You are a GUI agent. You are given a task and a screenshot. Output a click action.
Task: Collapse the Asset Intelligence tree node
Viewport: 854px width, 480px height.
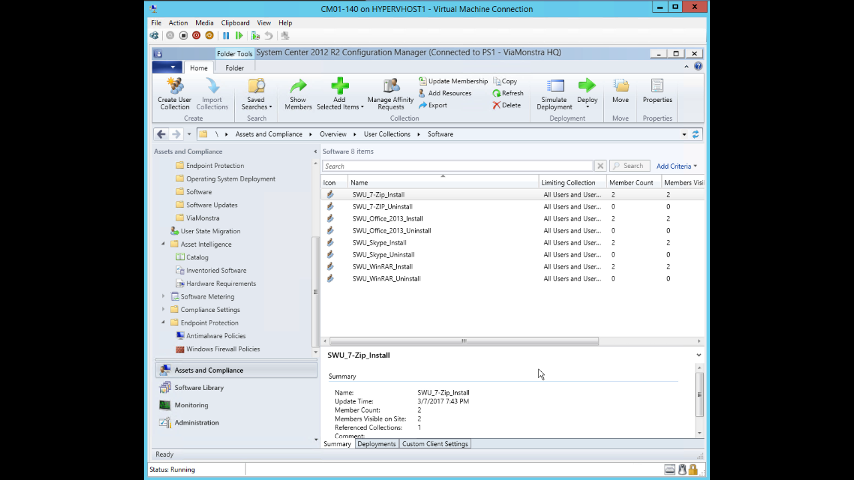(x=164, y=244)
